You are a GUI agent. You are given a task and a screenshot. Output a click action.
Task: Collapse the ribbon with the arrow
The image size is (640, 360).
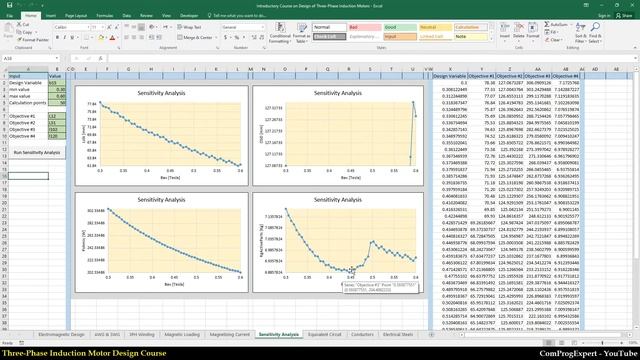(634, 48)
